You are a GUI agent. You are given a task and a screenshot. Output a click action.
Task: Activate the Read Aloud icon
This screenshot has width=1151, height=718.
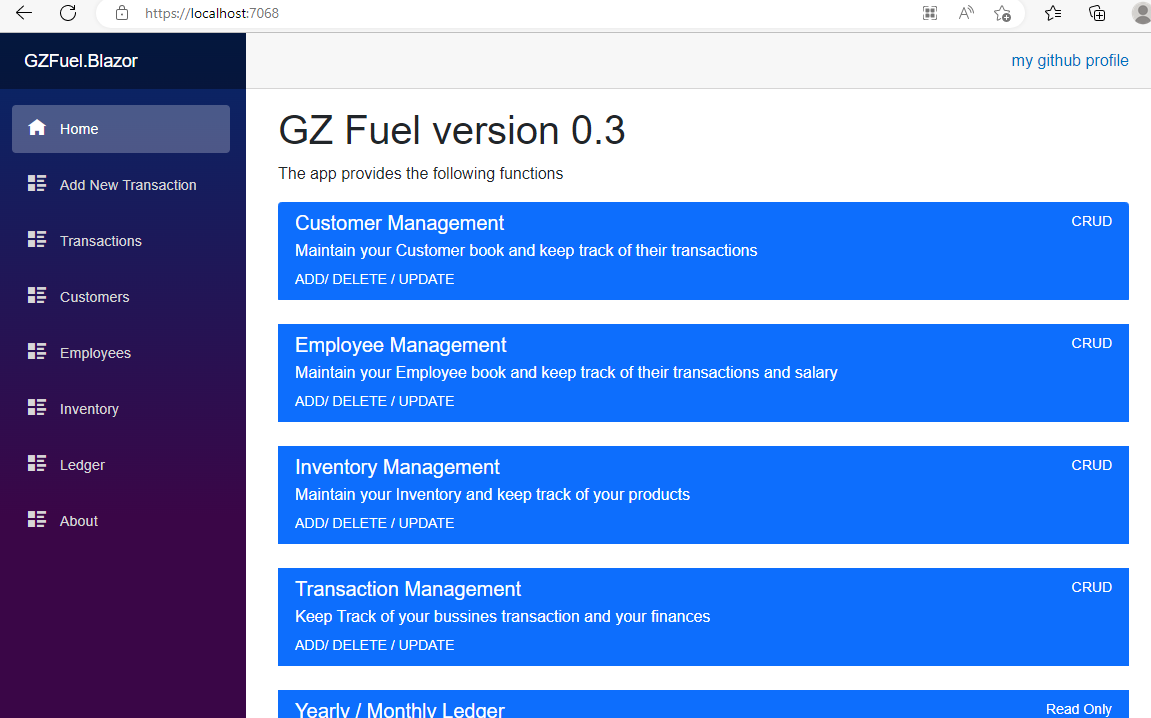pos(966,12)
